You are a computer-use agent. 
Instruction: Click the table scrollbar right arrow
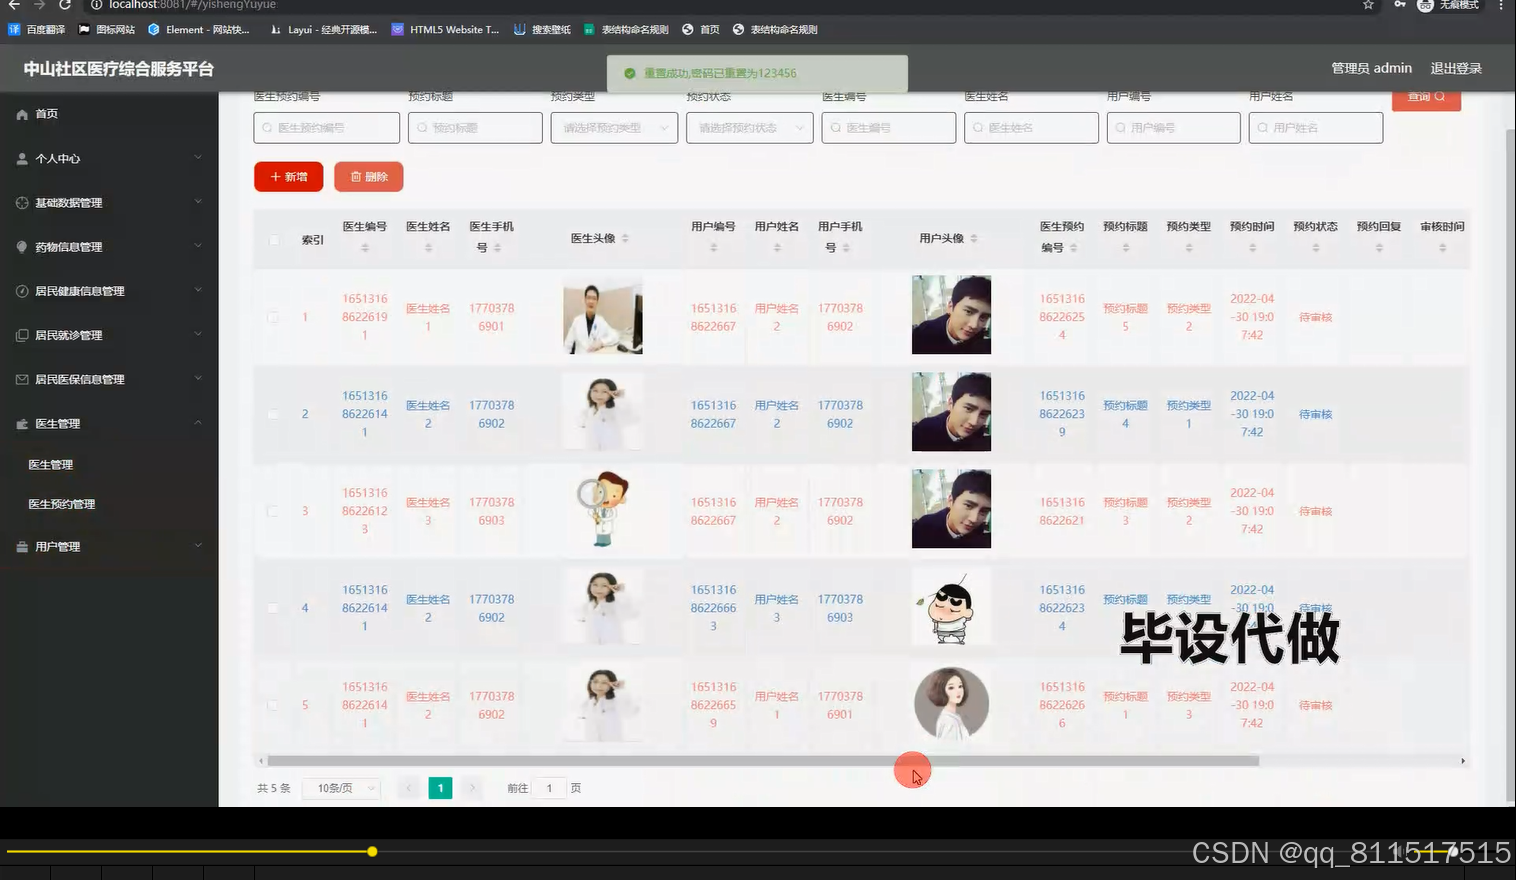pos(1463,761)
